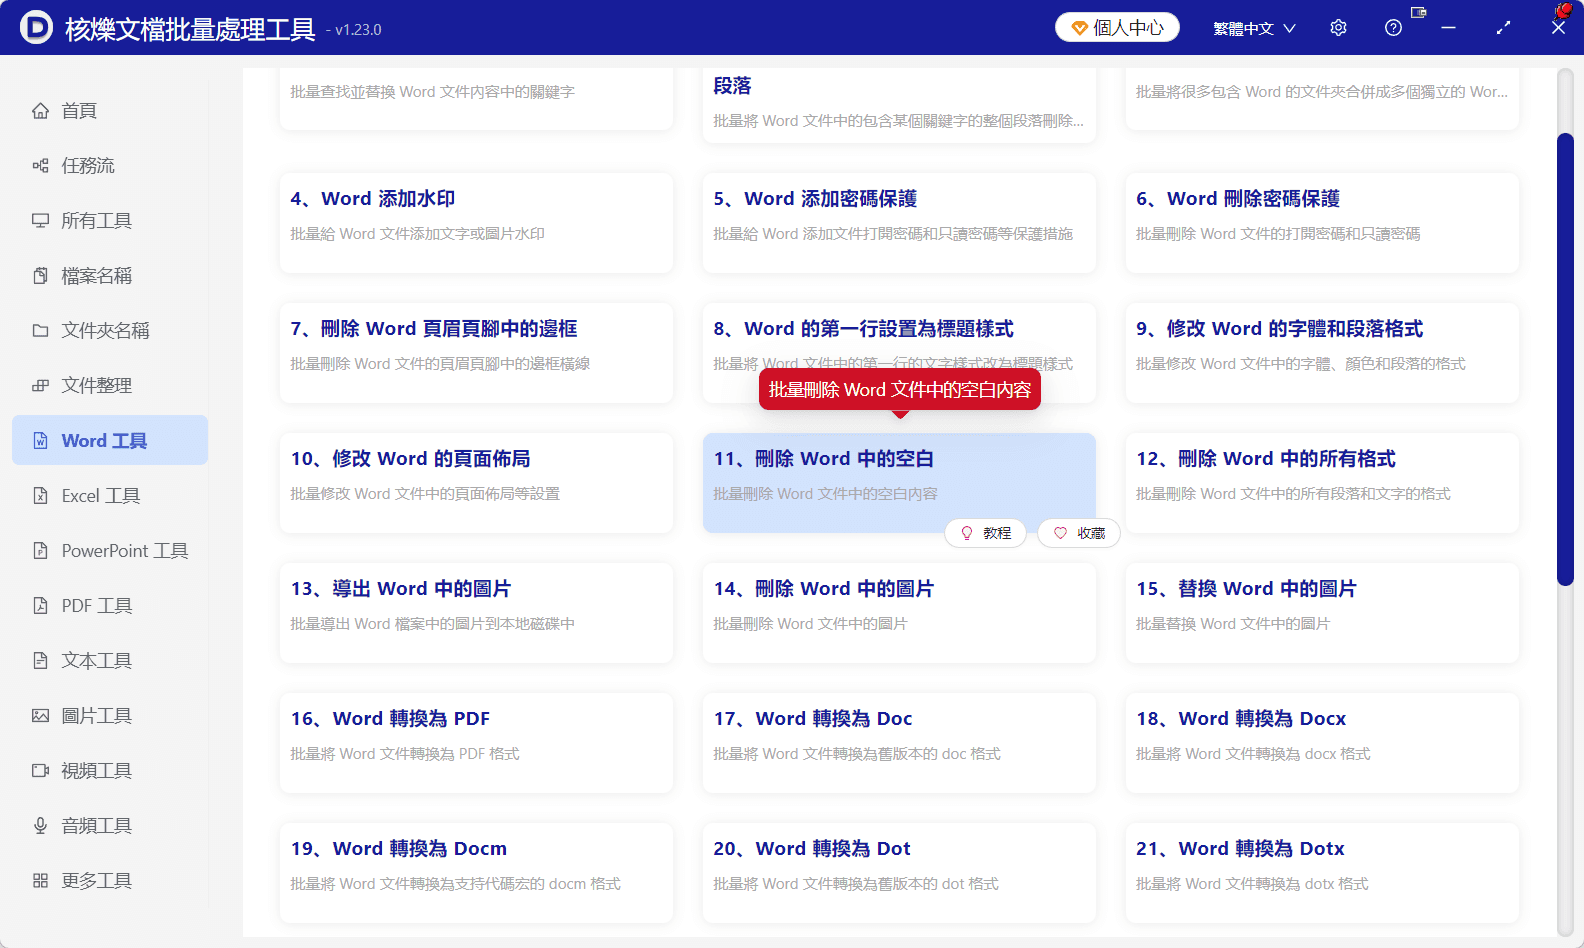Image resolution: width=1584 pixels, height=948 pixels.
Task: Open tool 4、Word 添加水印
Action: tap(476, 223)
